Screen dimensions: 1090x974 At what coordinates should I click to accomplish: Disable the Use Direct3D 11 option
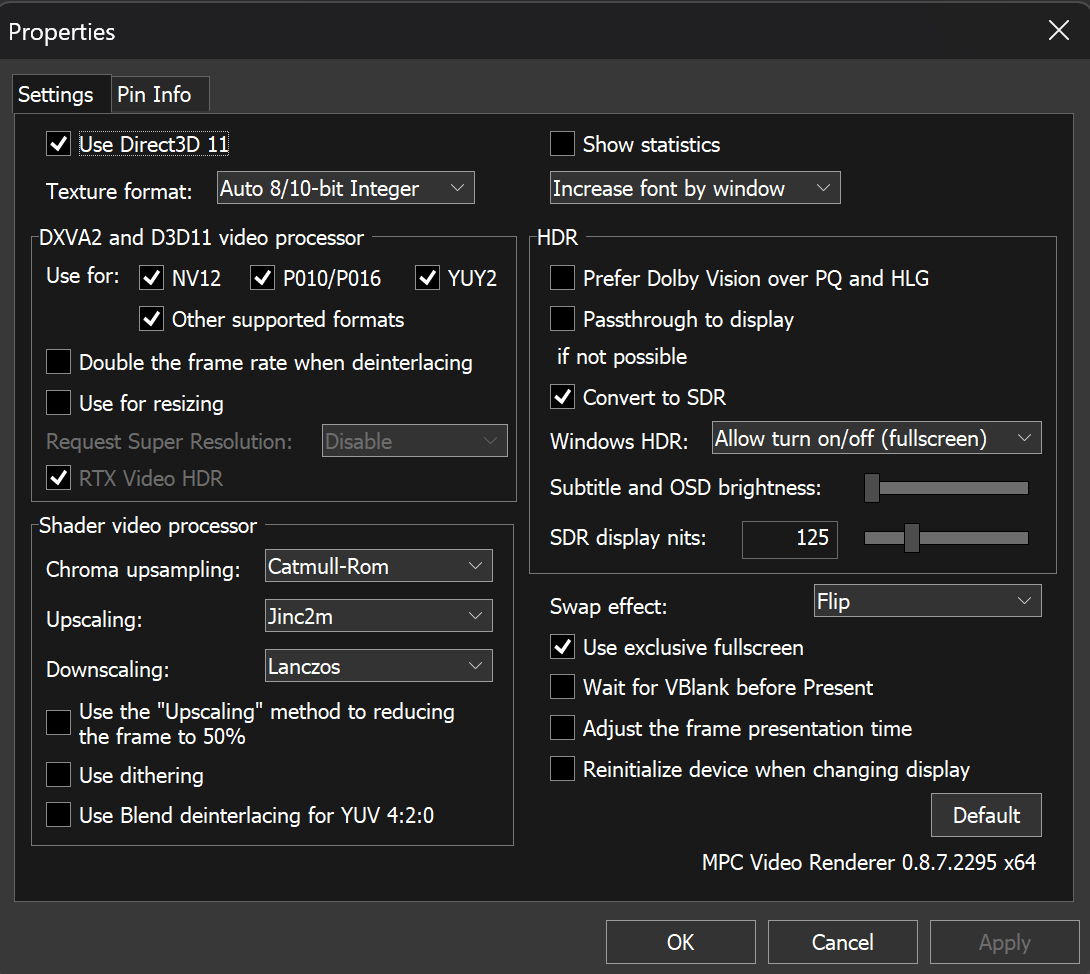58,143
